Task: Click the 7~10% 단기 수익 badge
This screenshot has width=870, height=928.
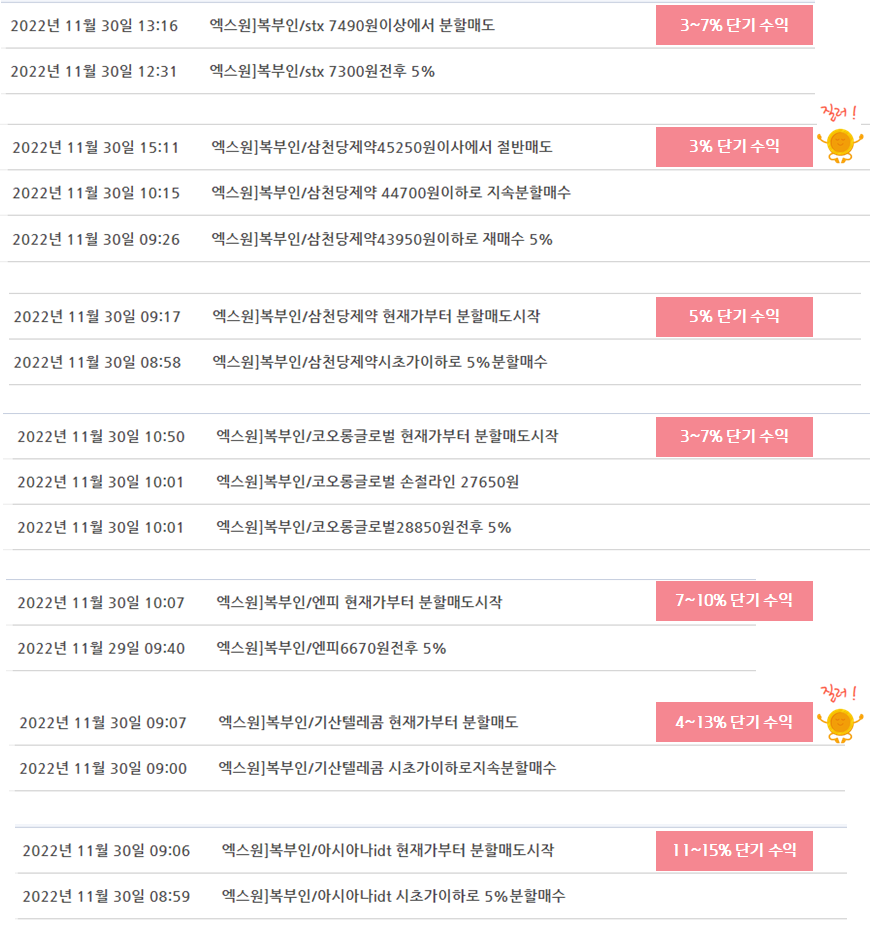Action: [734, 601]
